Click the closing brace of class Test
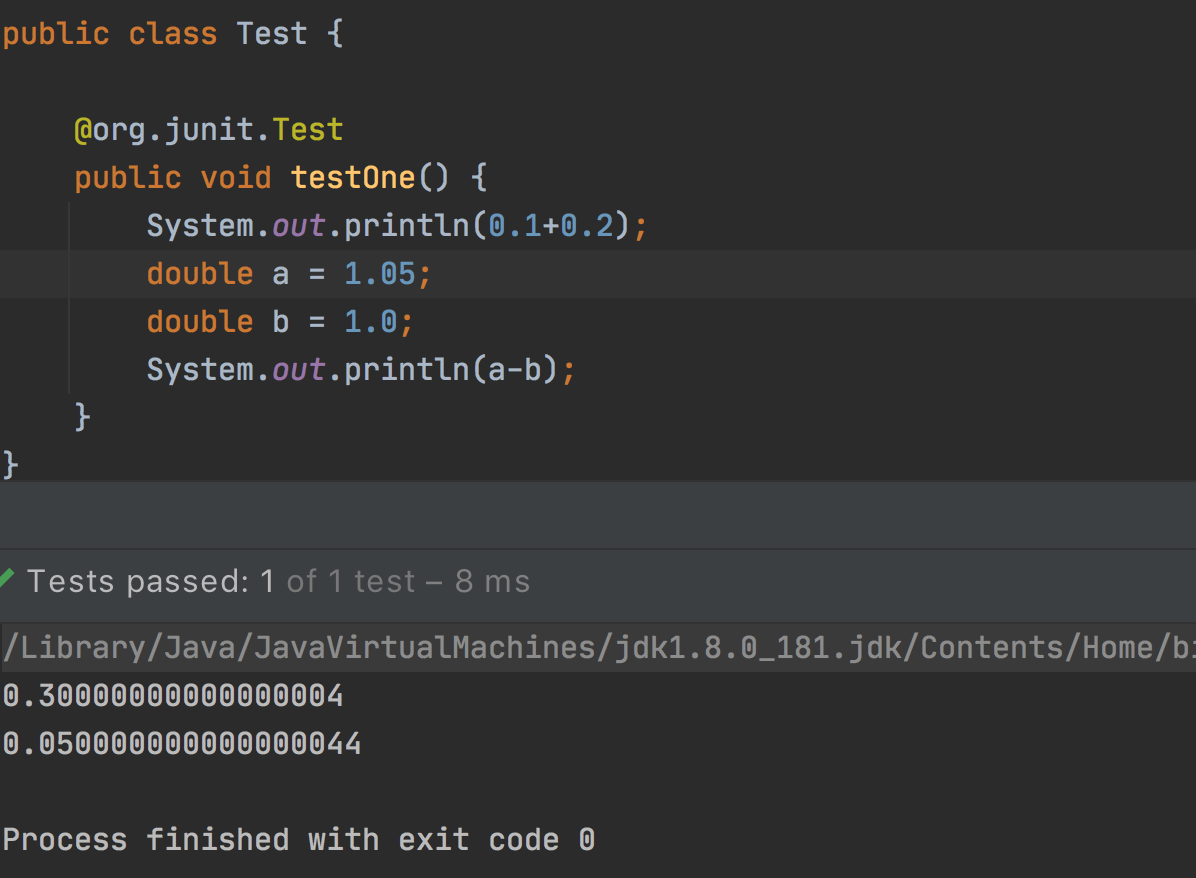This screenshot has width=1196, height=878. click(10, 465)
